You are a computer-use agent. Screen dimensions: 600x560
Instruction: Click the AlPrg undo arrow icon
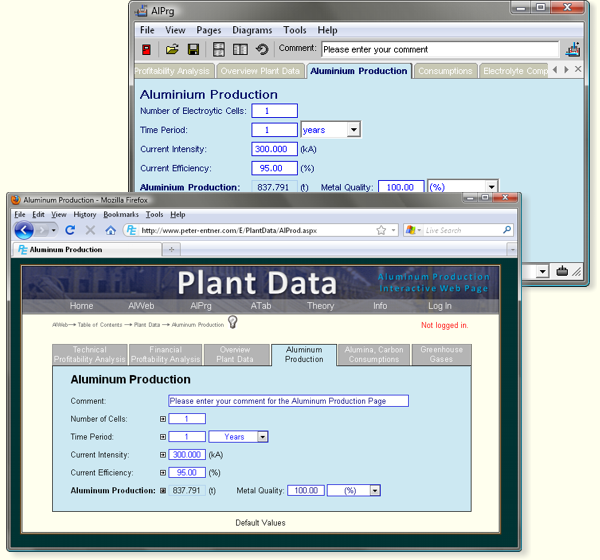coord(262,49)
